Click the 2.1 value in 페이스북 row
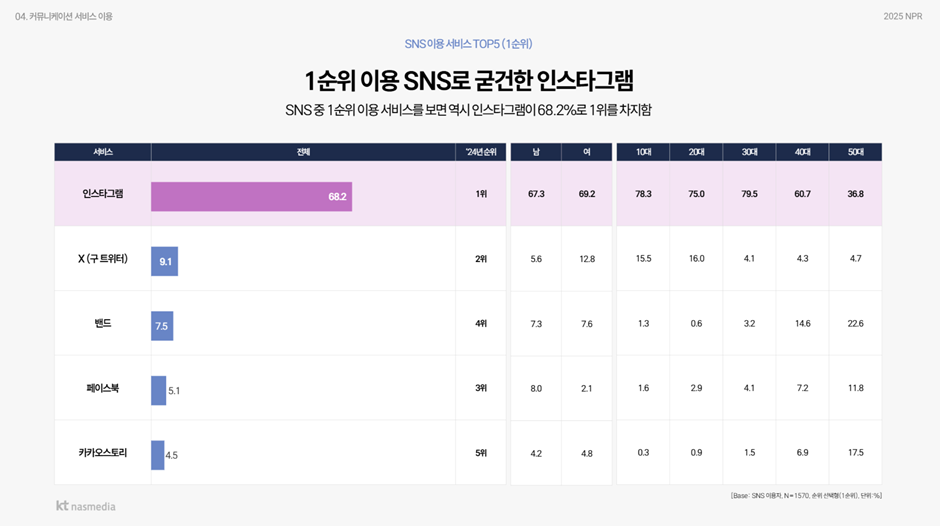Screen dimensions: 940x526 coord(587,388)
